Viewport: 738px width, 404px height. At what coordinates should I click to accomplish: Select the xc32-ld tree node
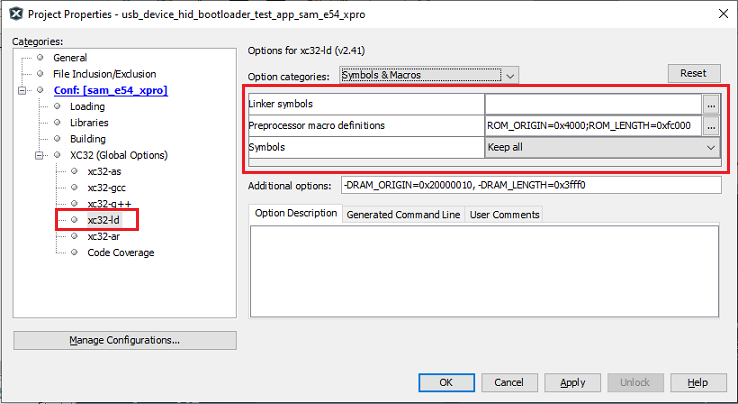[x=104, y=220]
